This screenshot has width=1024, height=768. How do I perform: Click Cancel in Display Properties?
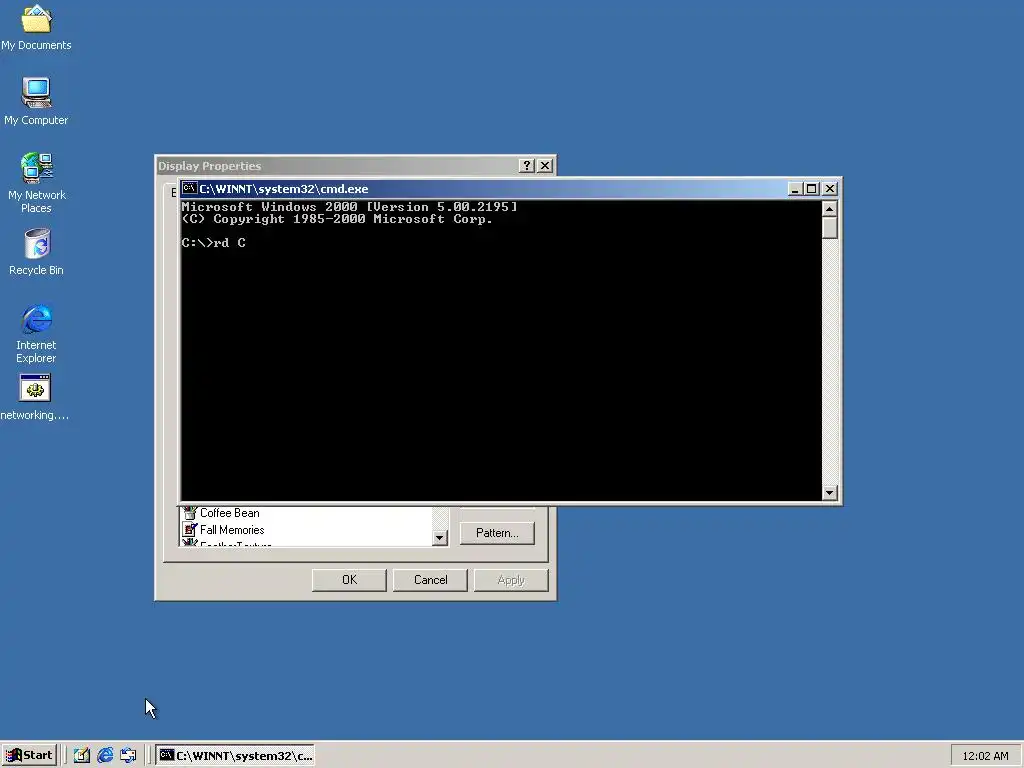tap(430, 580)
